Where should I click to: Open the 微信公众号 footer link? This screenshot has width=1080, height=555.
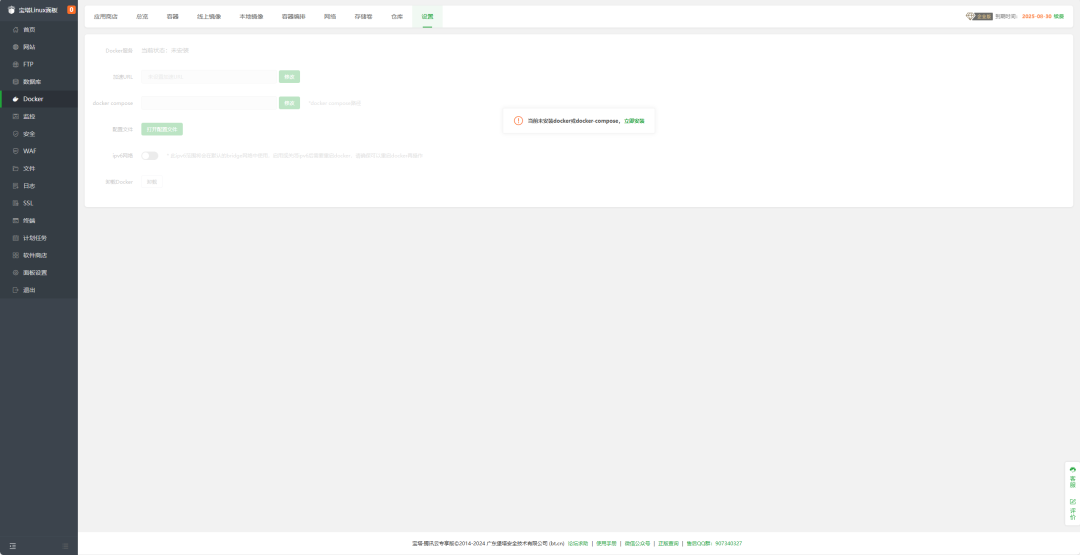tap(637, 544)
